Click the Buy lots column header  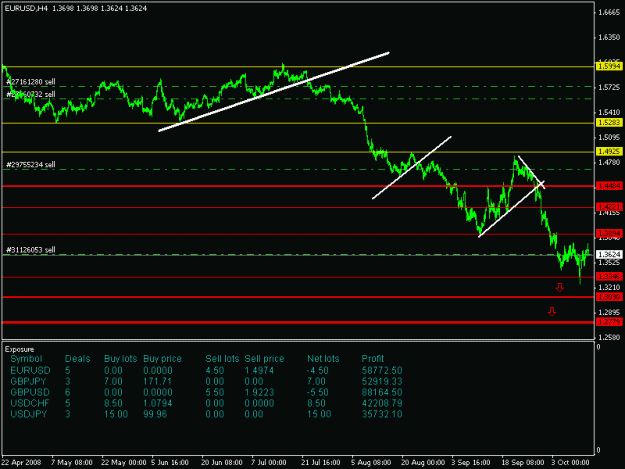pos(120,359)
